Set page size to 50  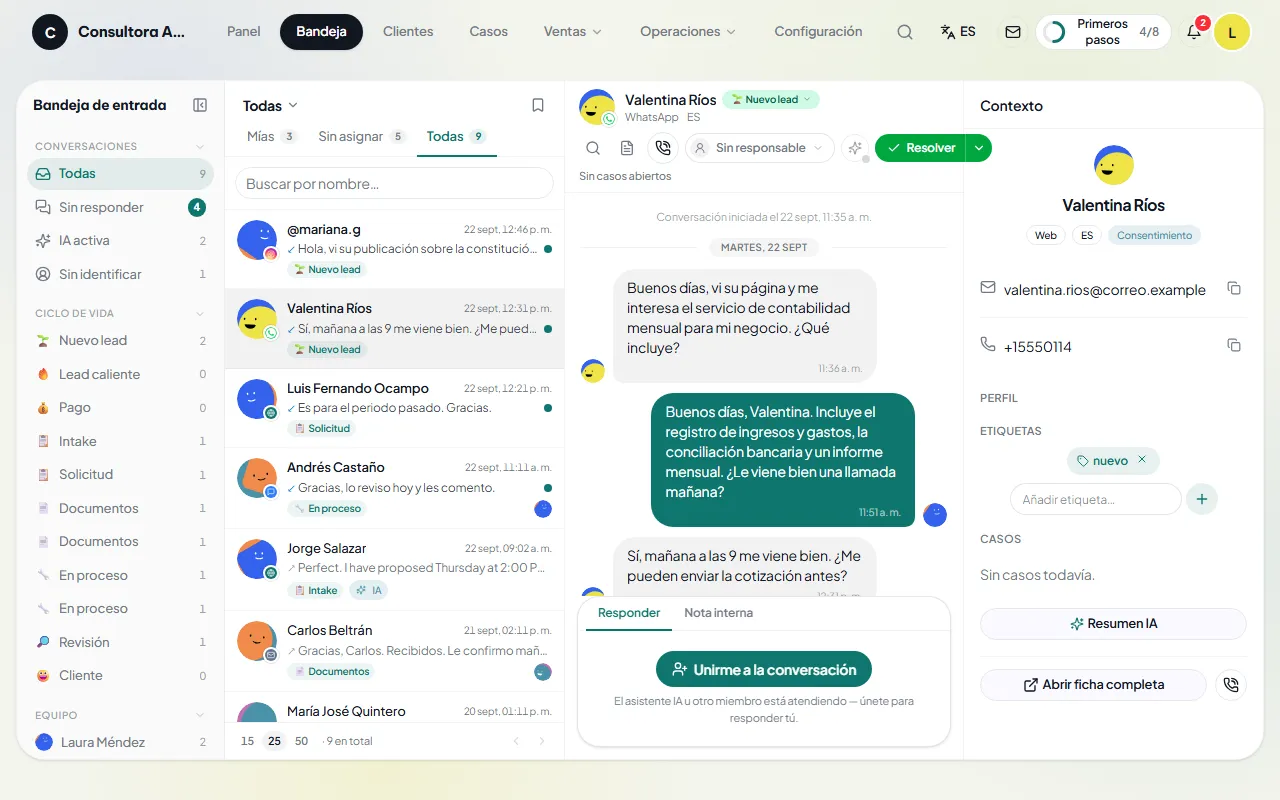(x=301, y=741)
